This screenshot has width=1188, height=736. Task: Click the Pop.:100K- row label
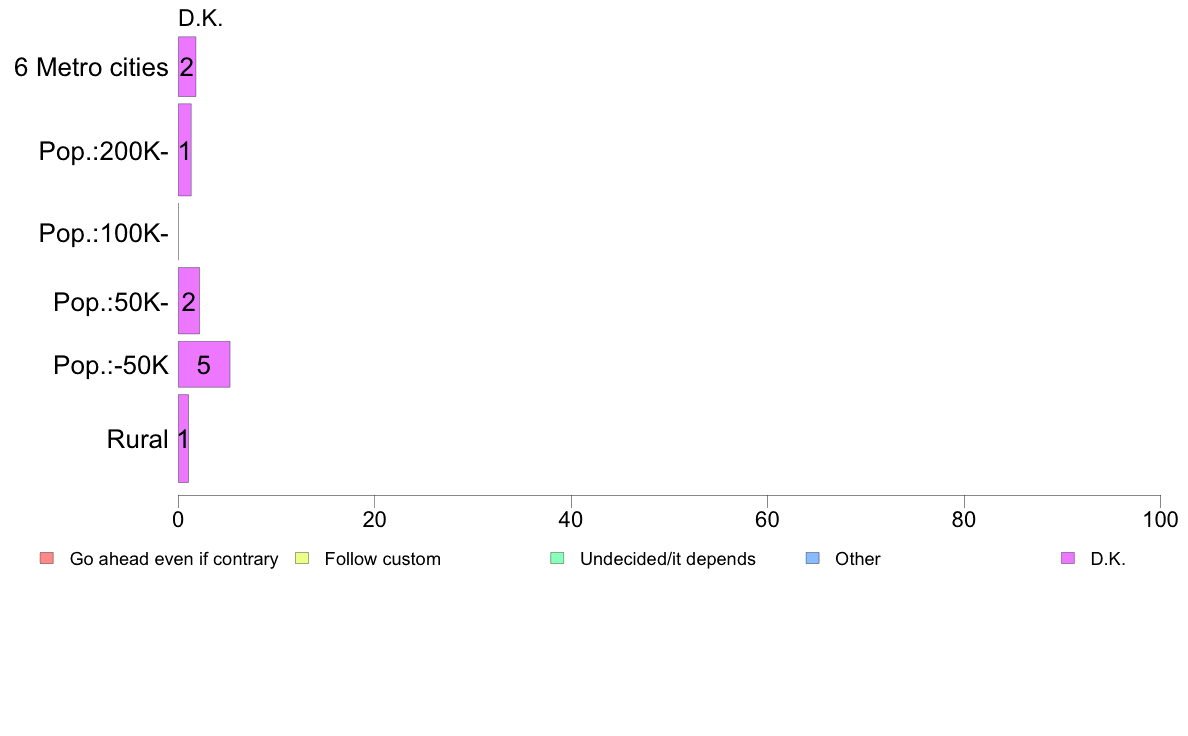click(x=104, y=233)
